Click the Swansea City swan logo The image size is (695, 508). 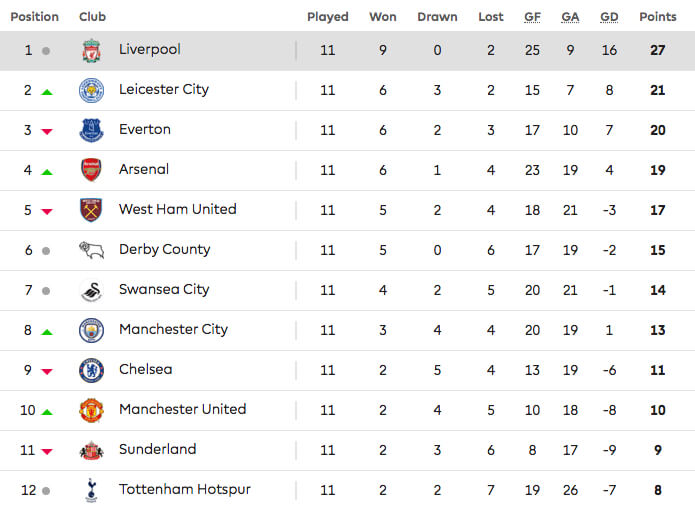[92, 291]
